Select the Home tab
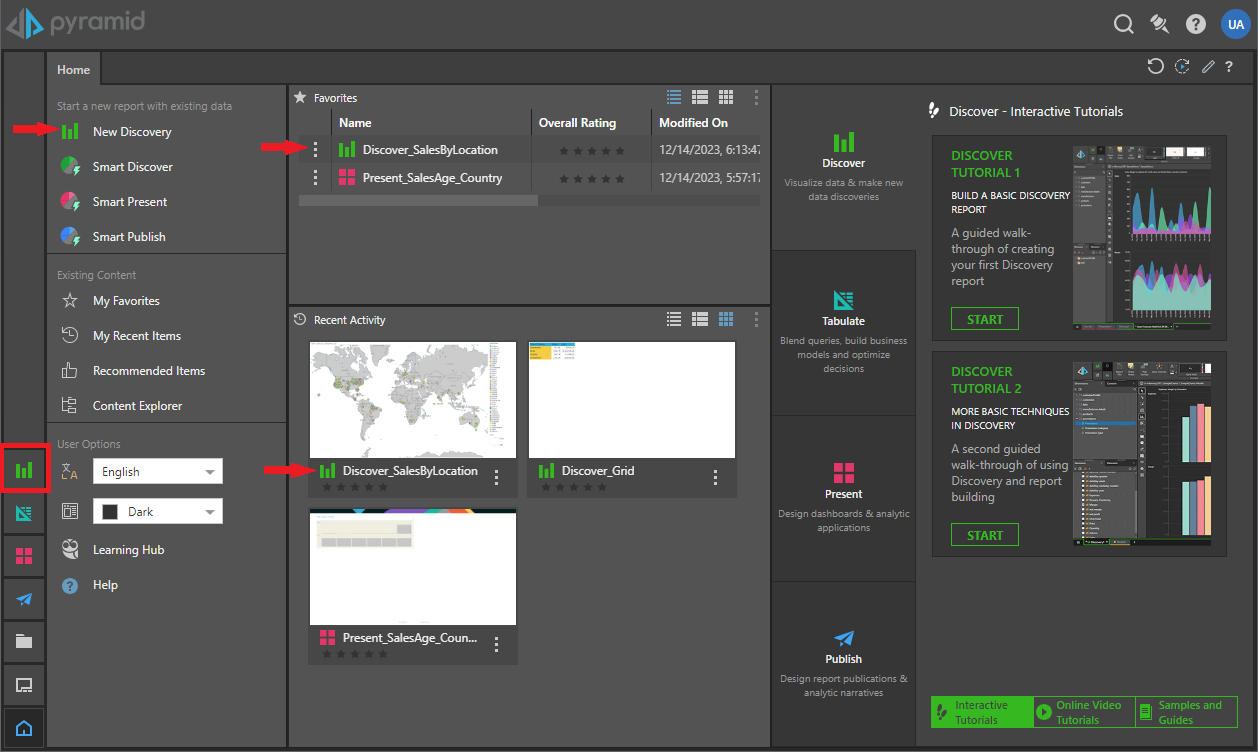 click(x=73, y=69)
